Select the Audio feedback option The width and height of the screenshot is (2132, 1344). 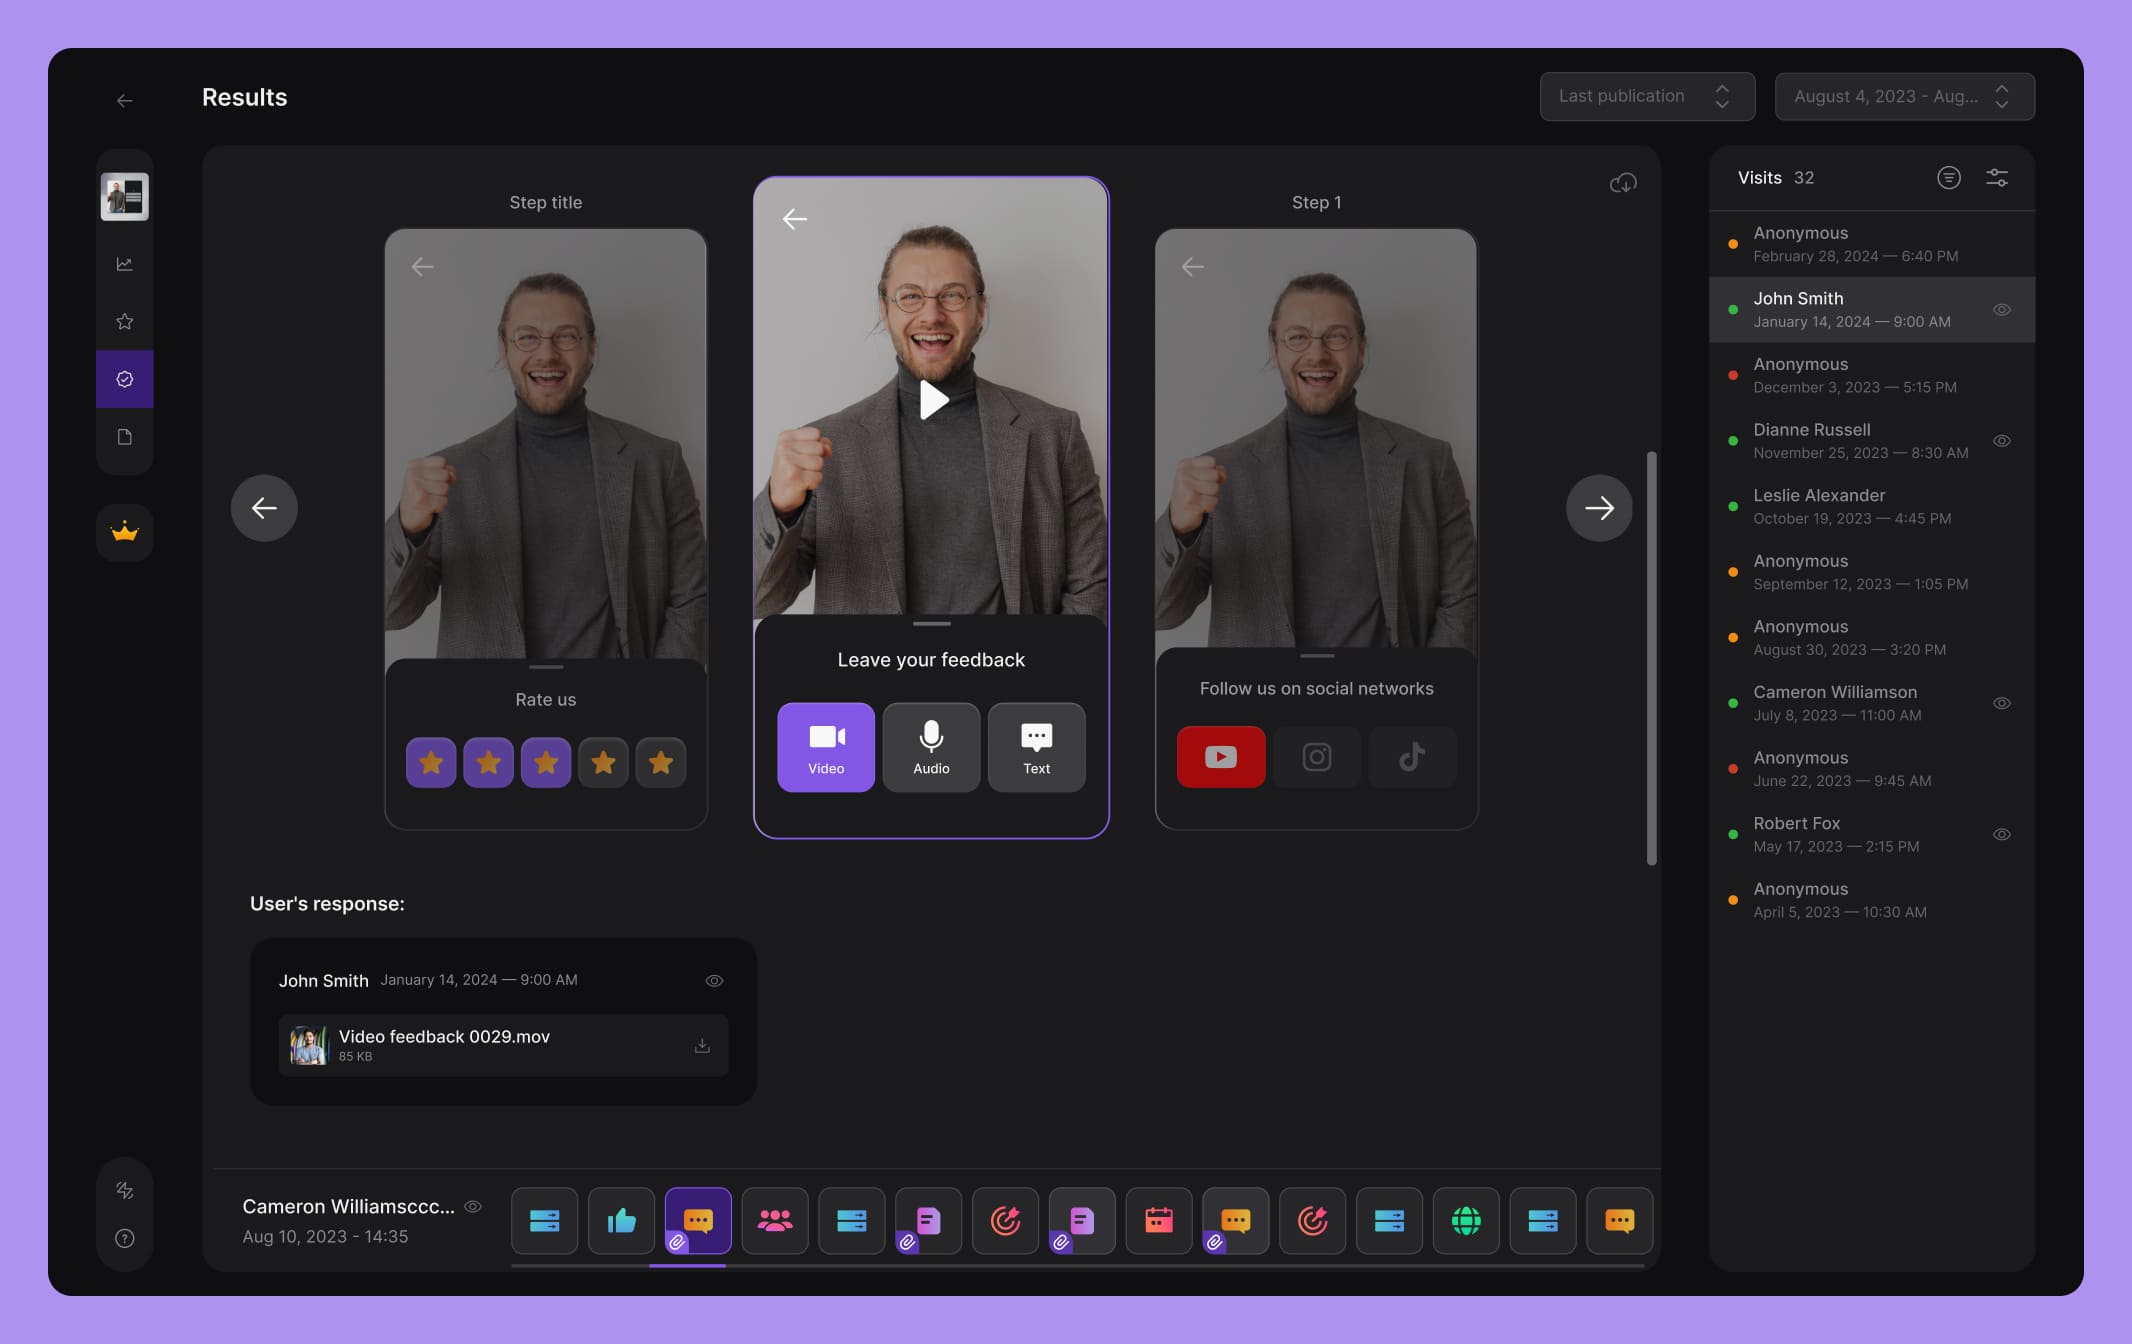(x=930, y=747)
